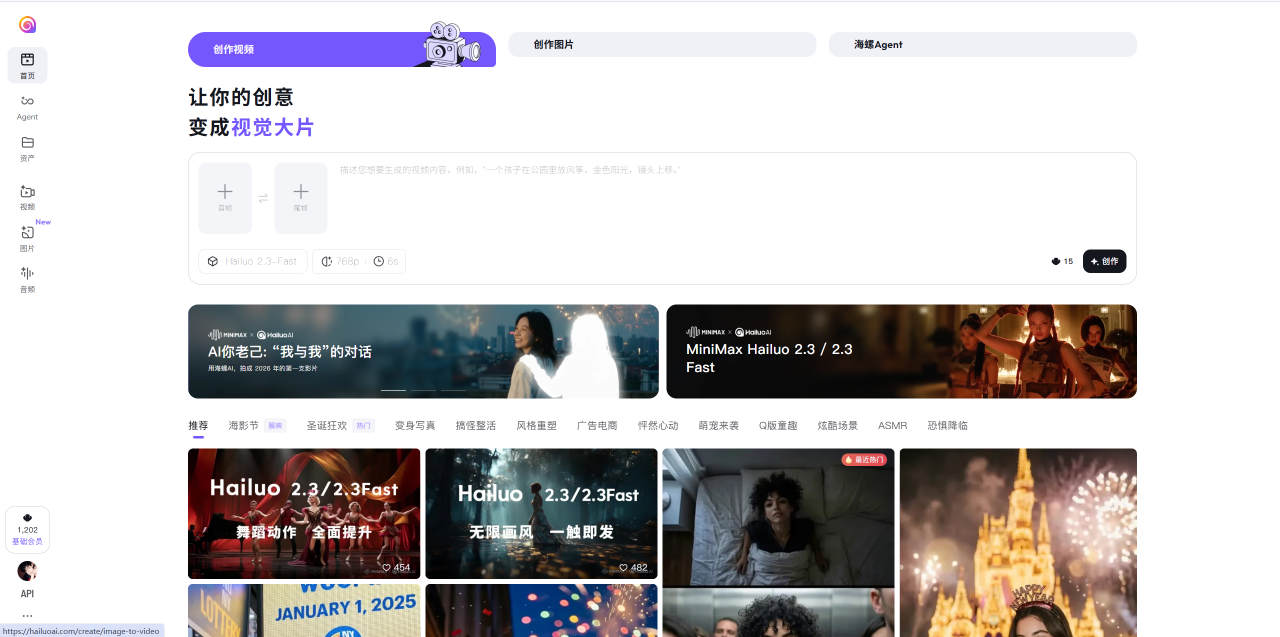Select the 海影节 category tab
The image size is (1280, 637).
pyautogui.click(x=257, y=425)
